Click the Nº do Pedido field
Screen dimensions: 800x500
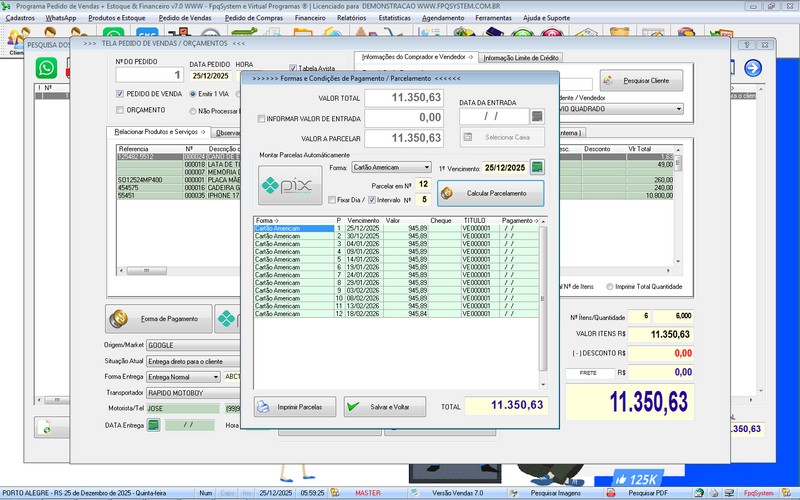149,74
